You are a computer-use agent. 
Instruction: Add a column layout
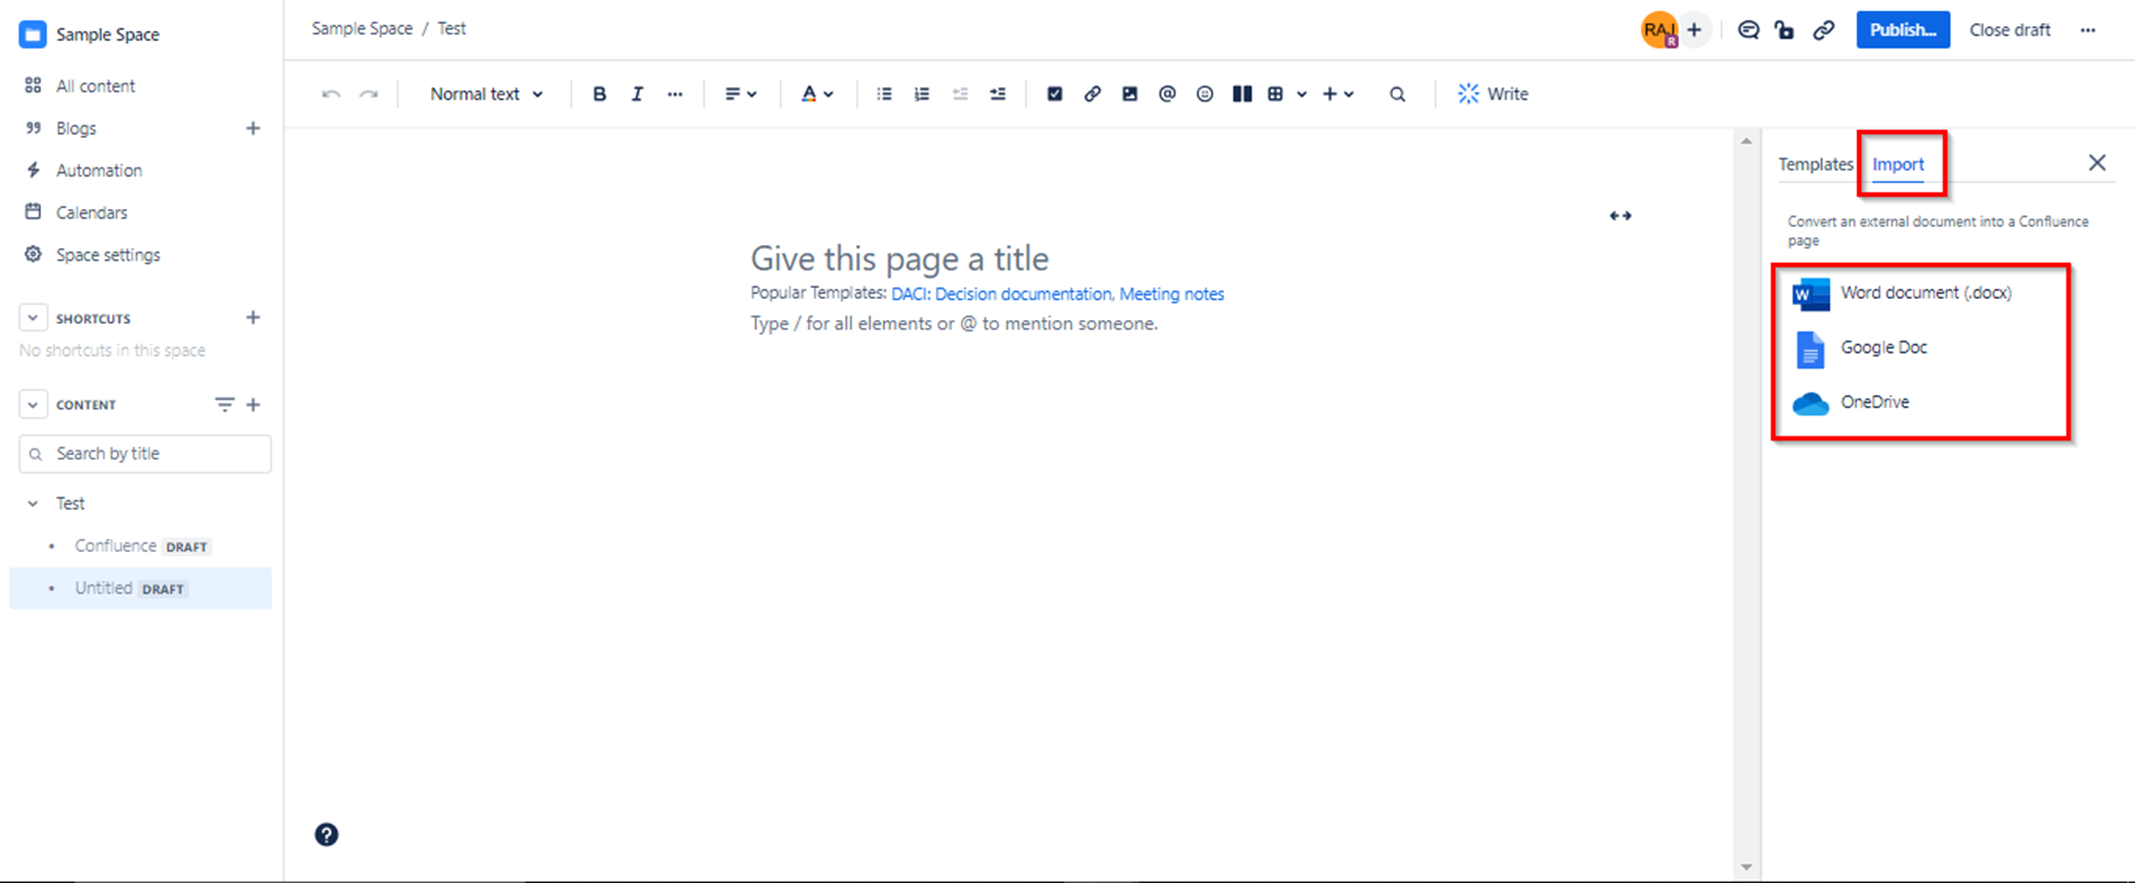1242,94
